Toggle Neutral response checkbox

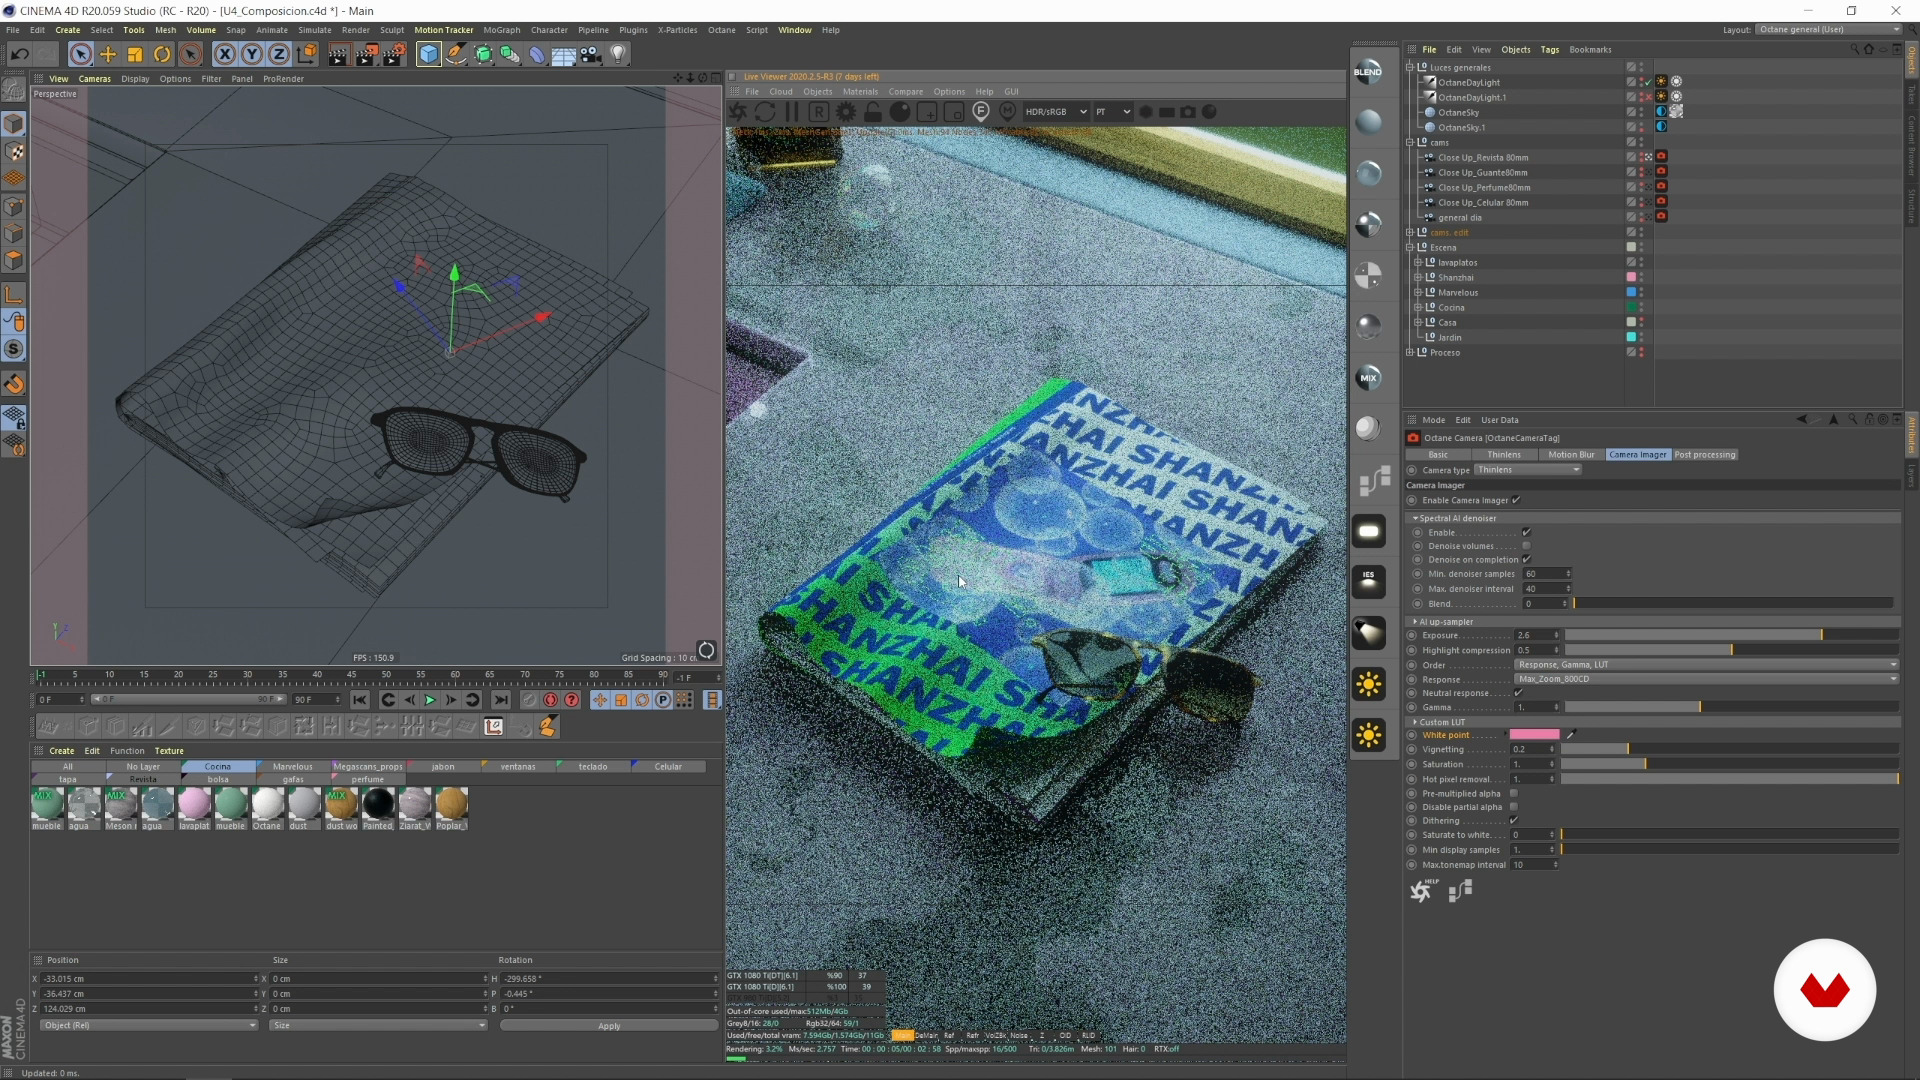pyautogui.click(x=1518, y=693)
